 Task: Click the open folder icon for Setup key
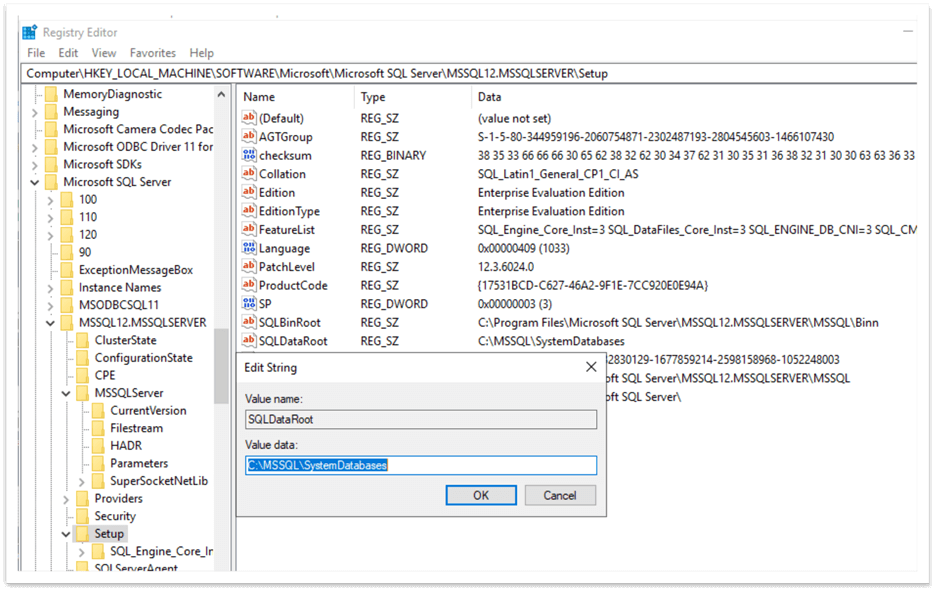click(x=82, y=533)
